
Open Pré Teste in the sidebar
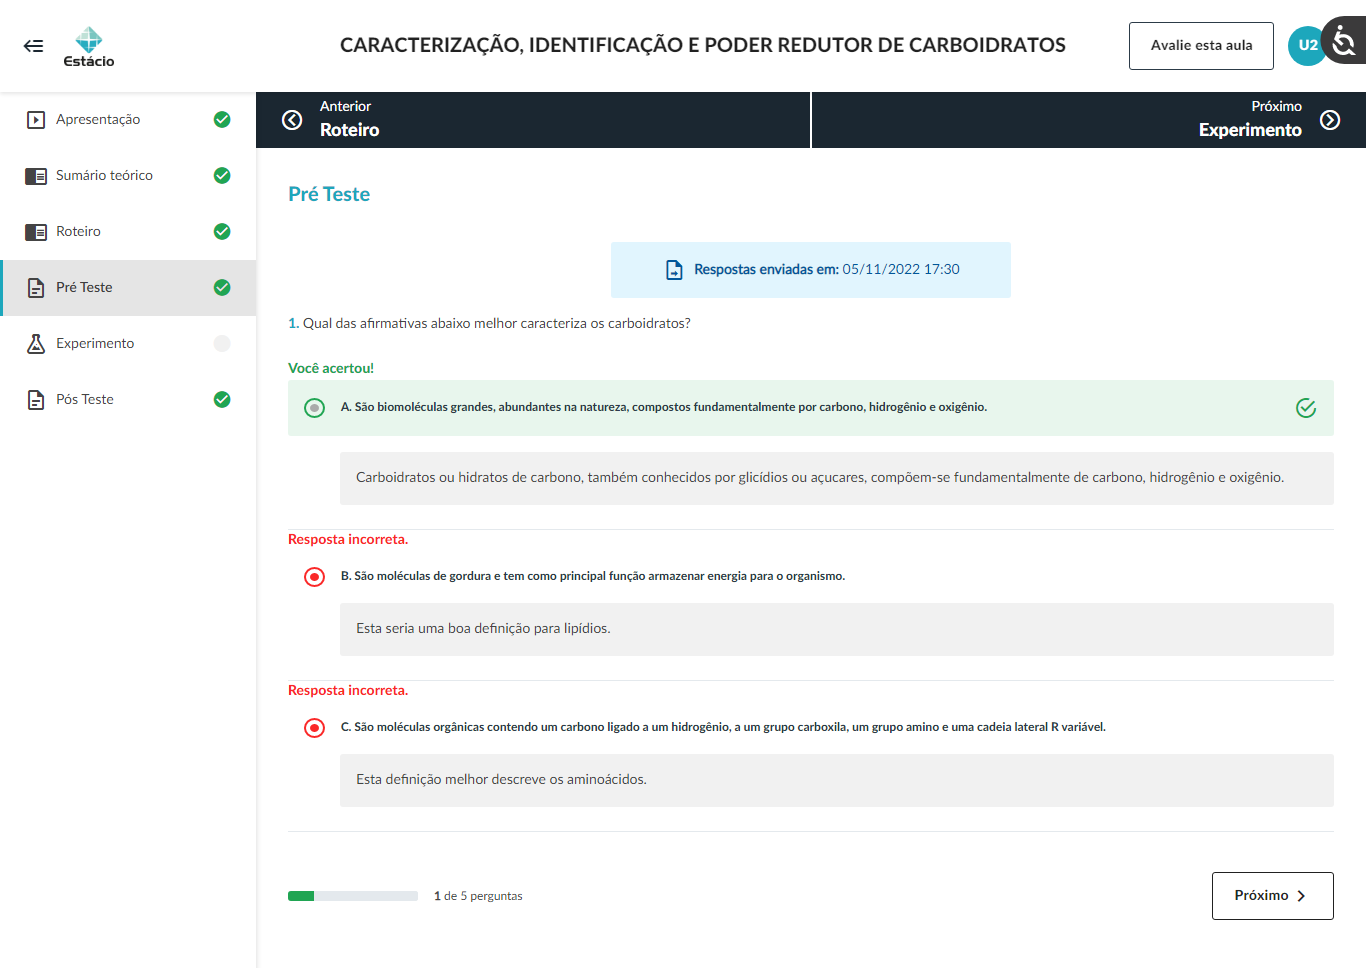pyautogui.click(x=84, y=288)
